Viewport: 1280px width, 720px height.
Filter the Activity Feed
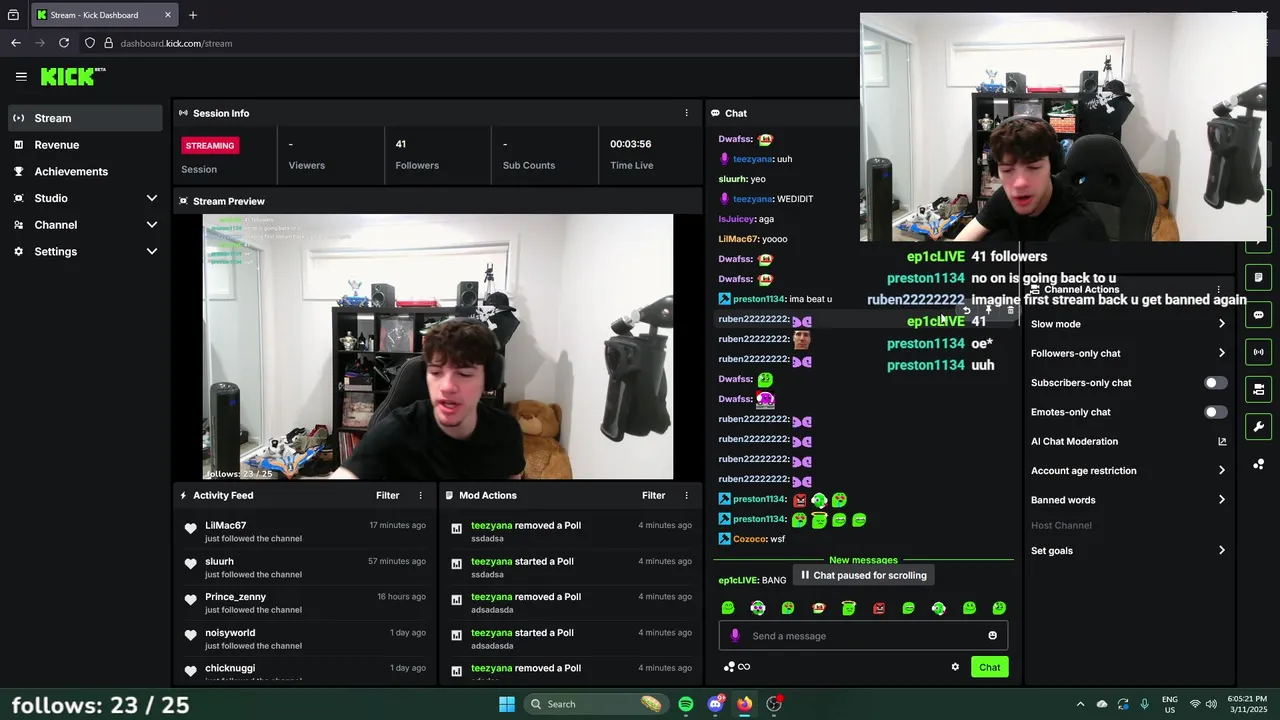[387, 495]
